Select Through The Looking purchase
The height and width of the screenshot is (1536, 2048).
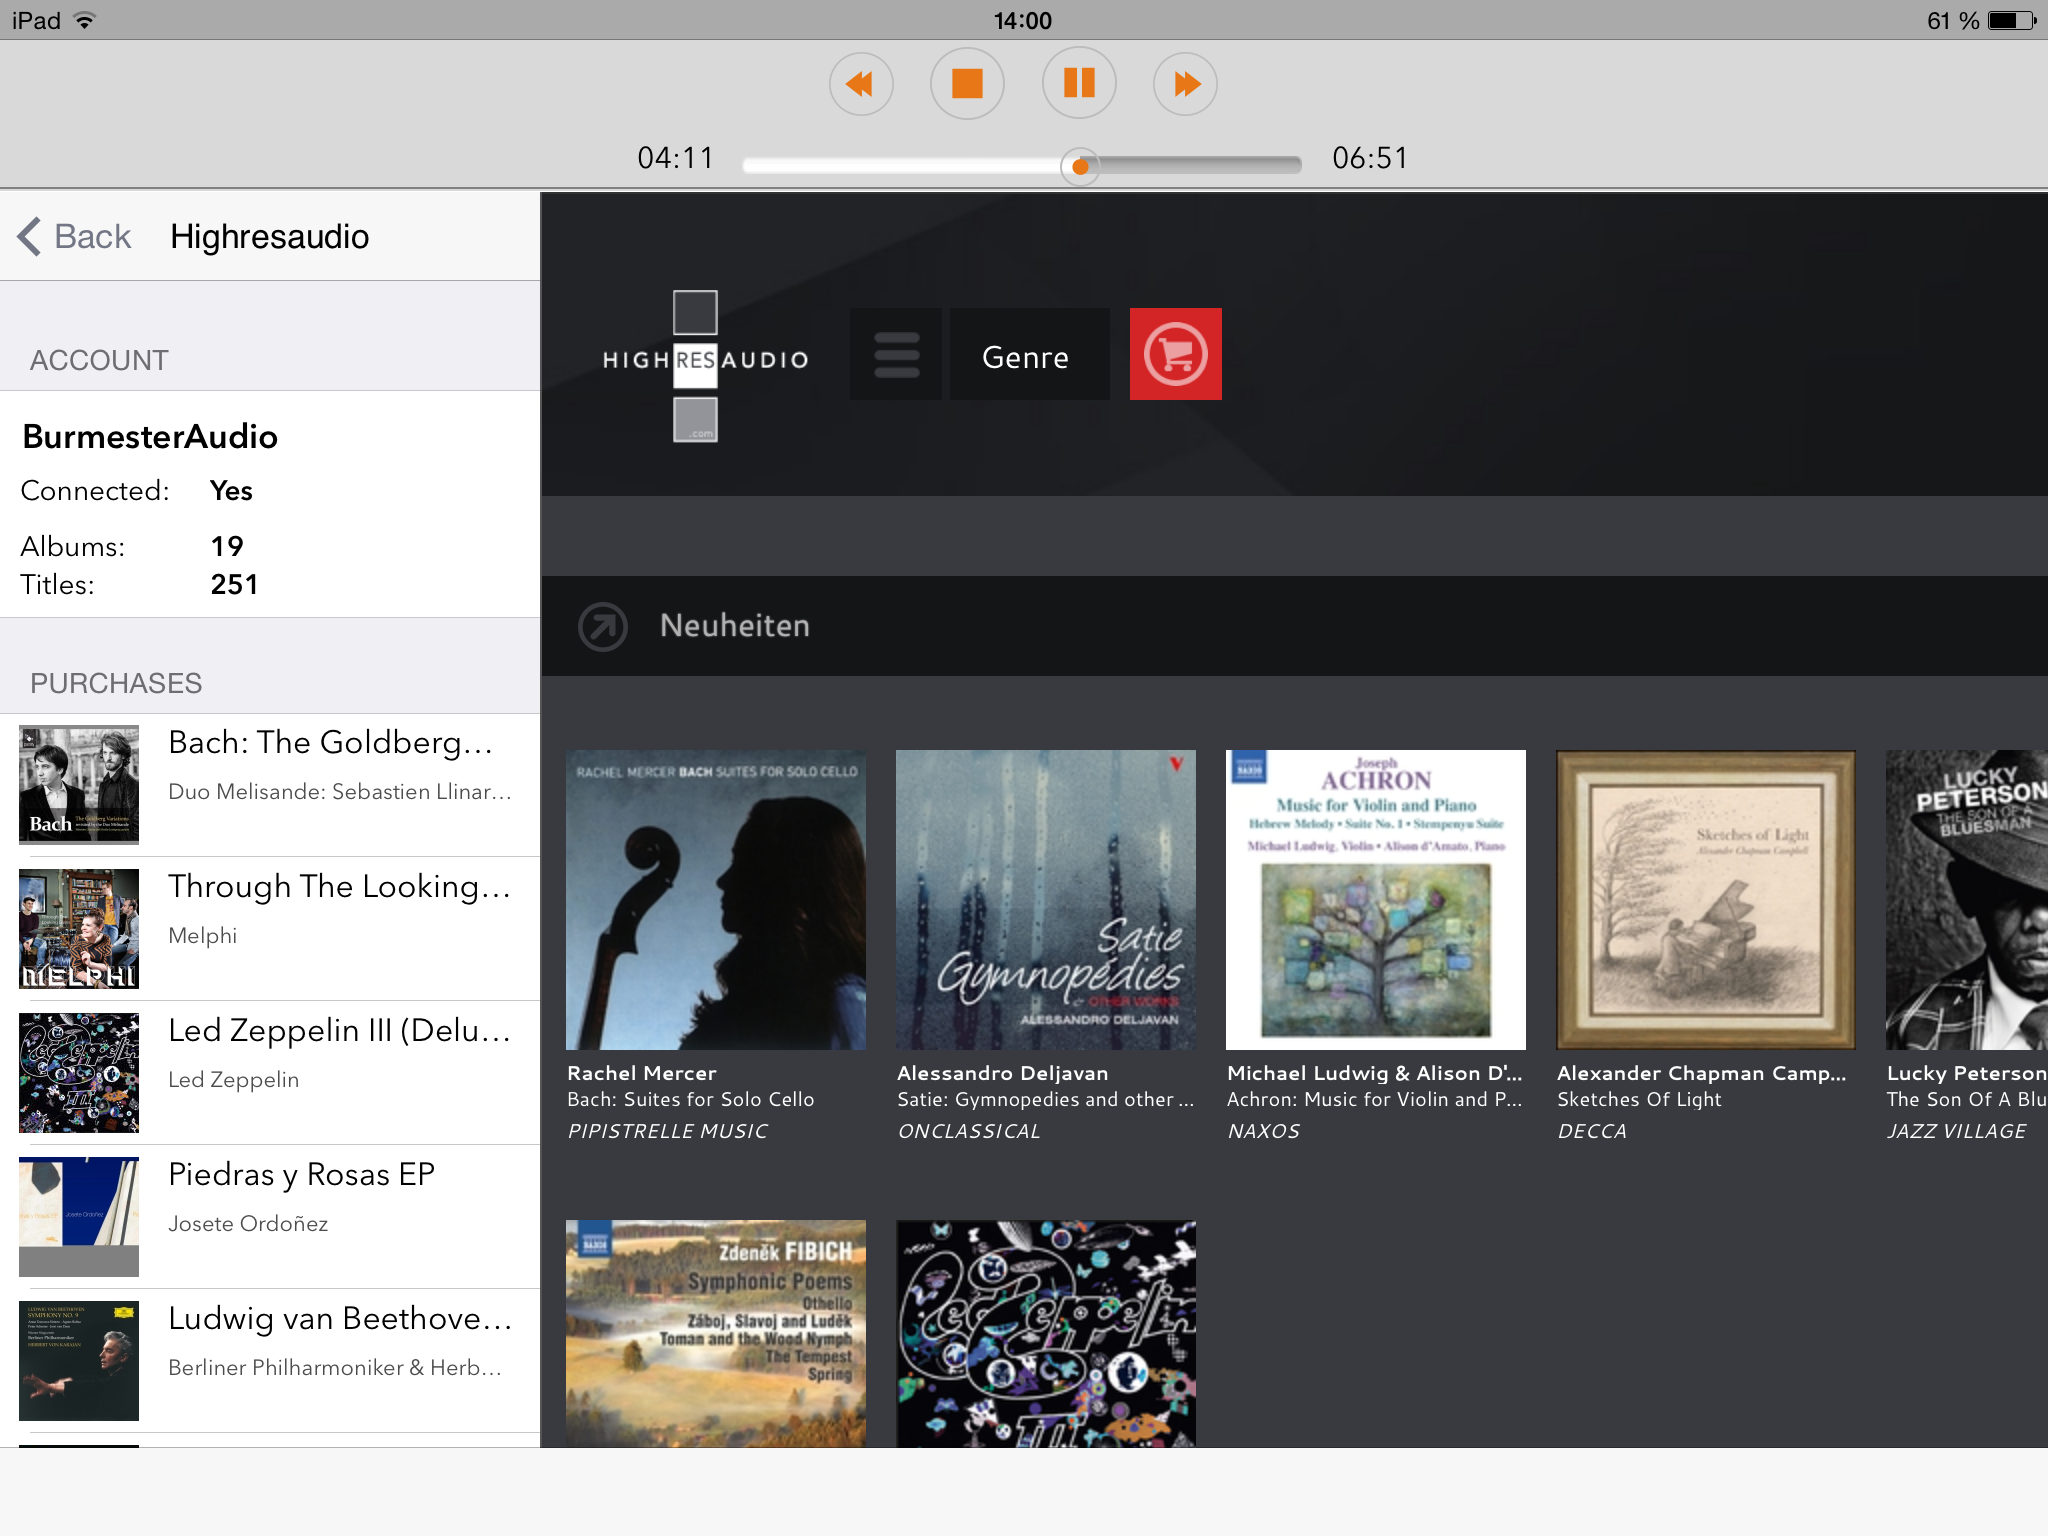pyautogui.click(x=270, y=929)
